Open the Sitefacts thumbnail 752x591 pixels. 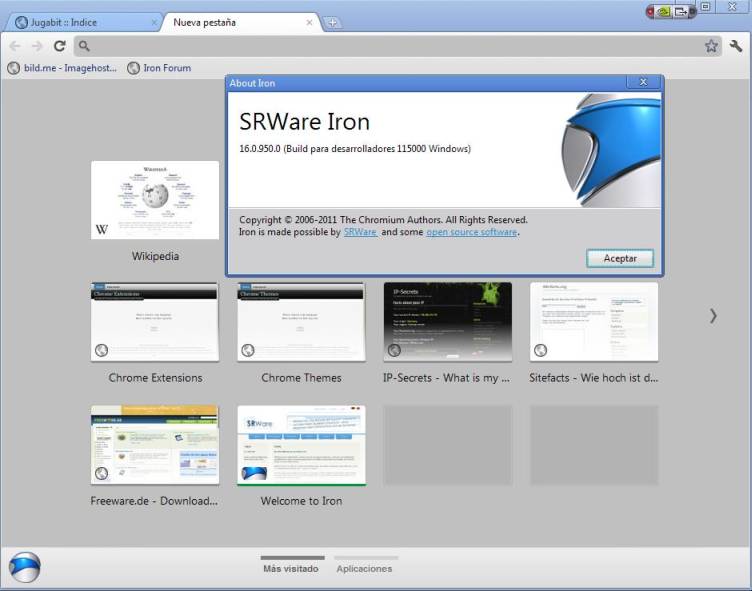[594, 322]
